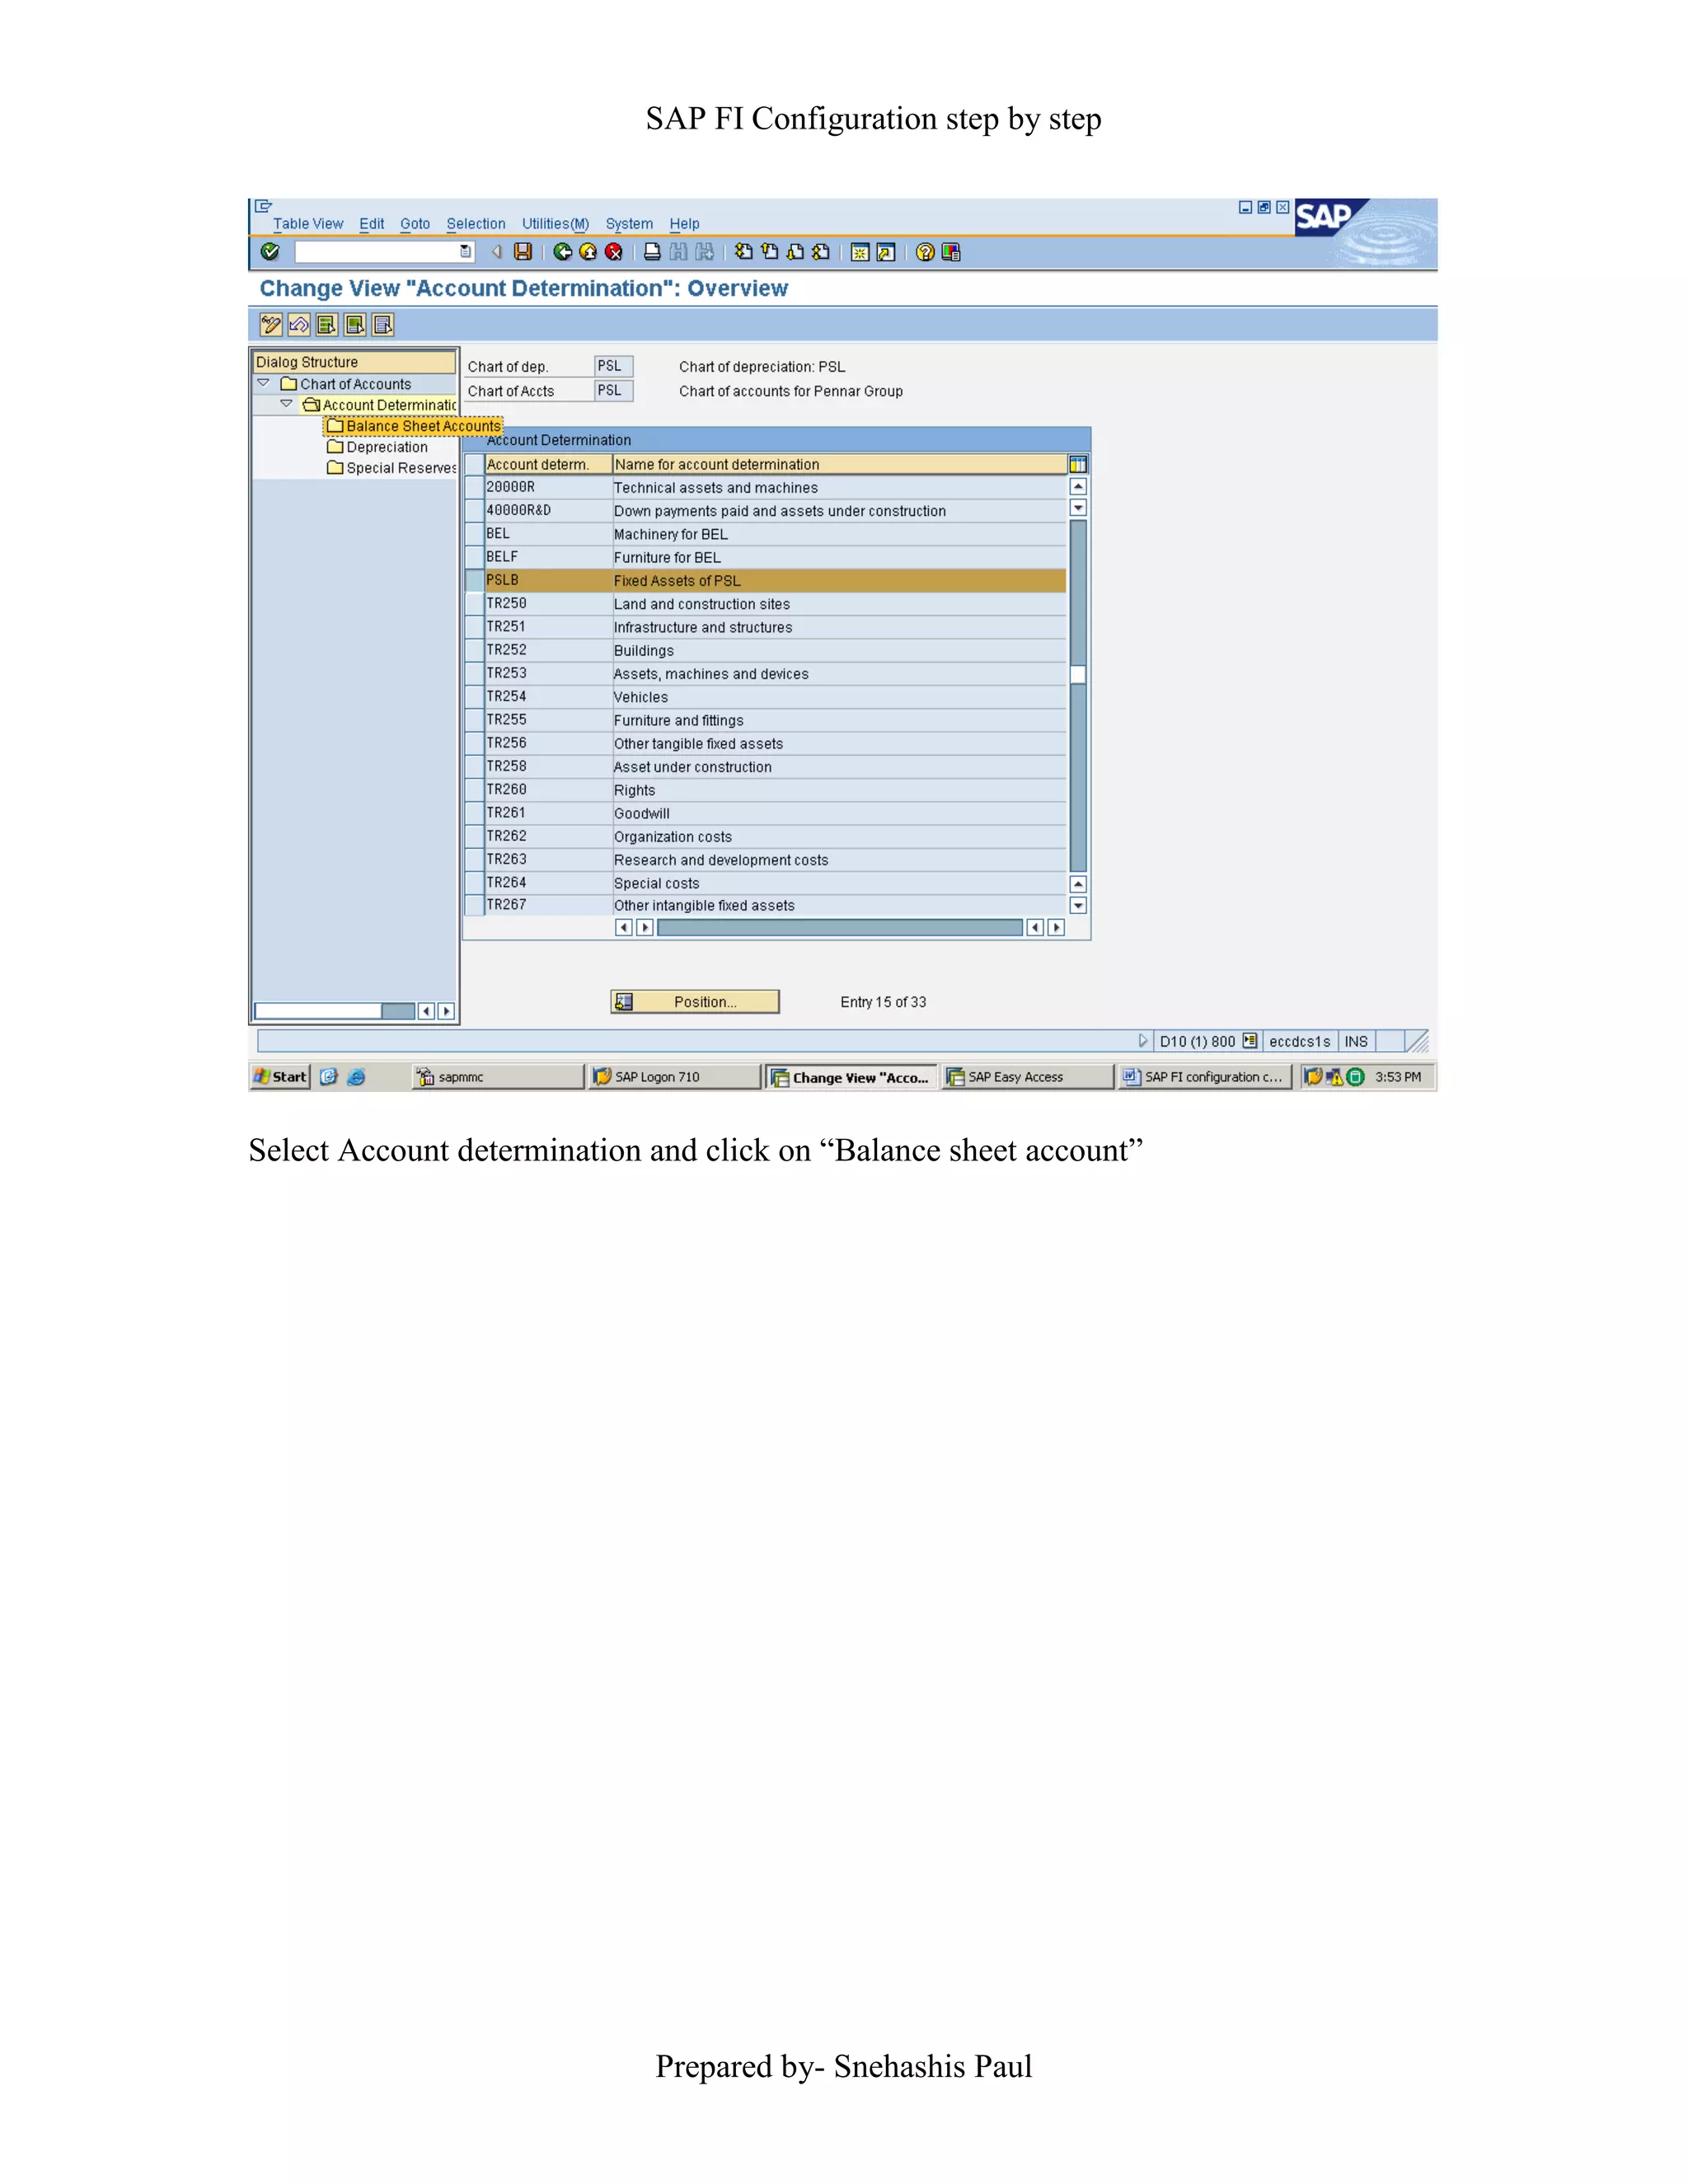Screen dimensions: 1688x2184
Task: Go to the First Page icon
Action: (743, 252)
